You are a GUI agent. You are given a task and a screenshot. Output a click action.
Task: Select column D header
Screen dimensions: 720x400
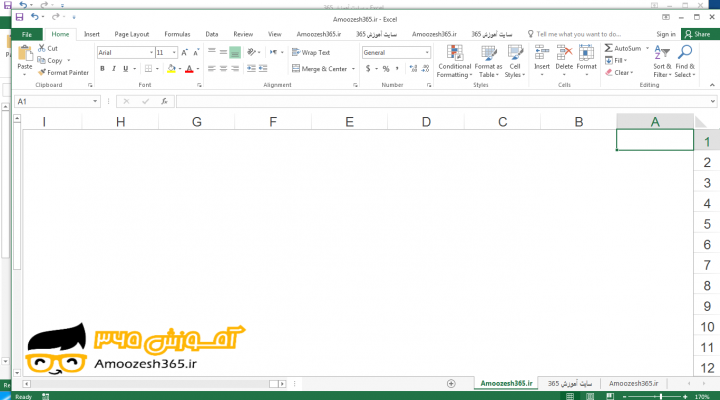tap(426, 122)
